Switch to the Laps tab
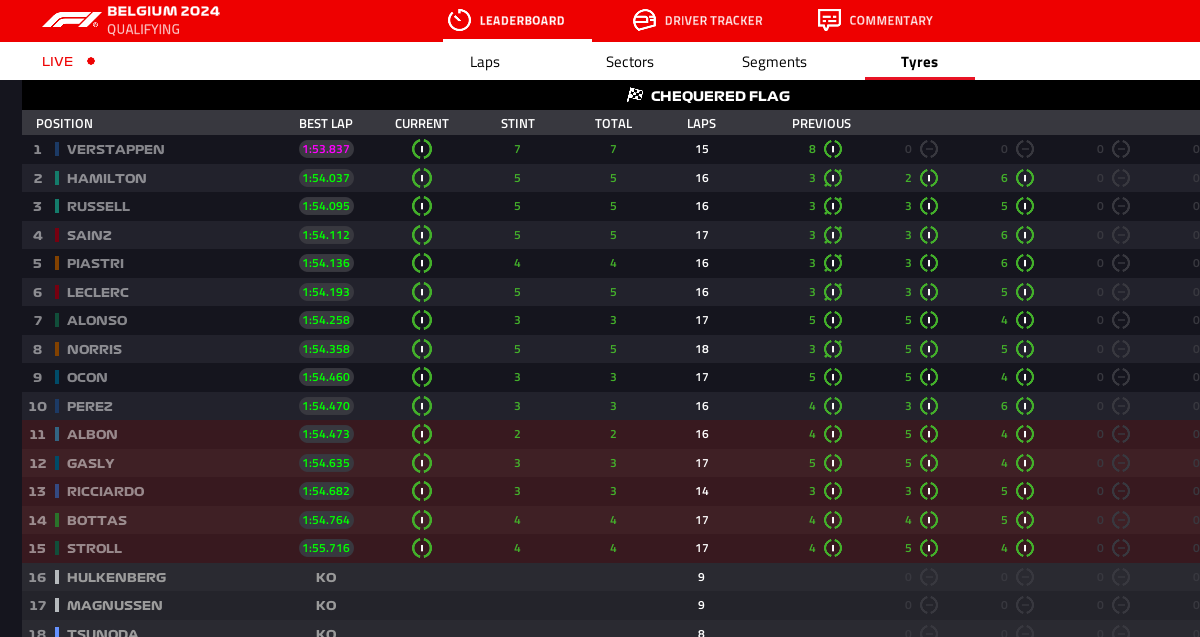1200x637 pixels. pyautogui.click(x=485, y=62)
